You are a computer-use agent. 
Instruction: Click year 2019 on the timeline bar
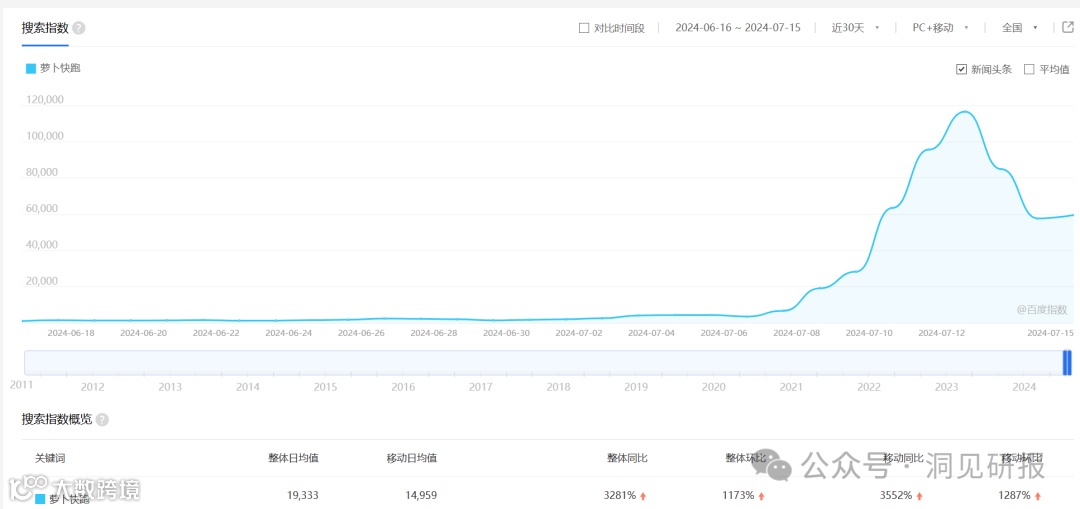[x=635, y=387]
